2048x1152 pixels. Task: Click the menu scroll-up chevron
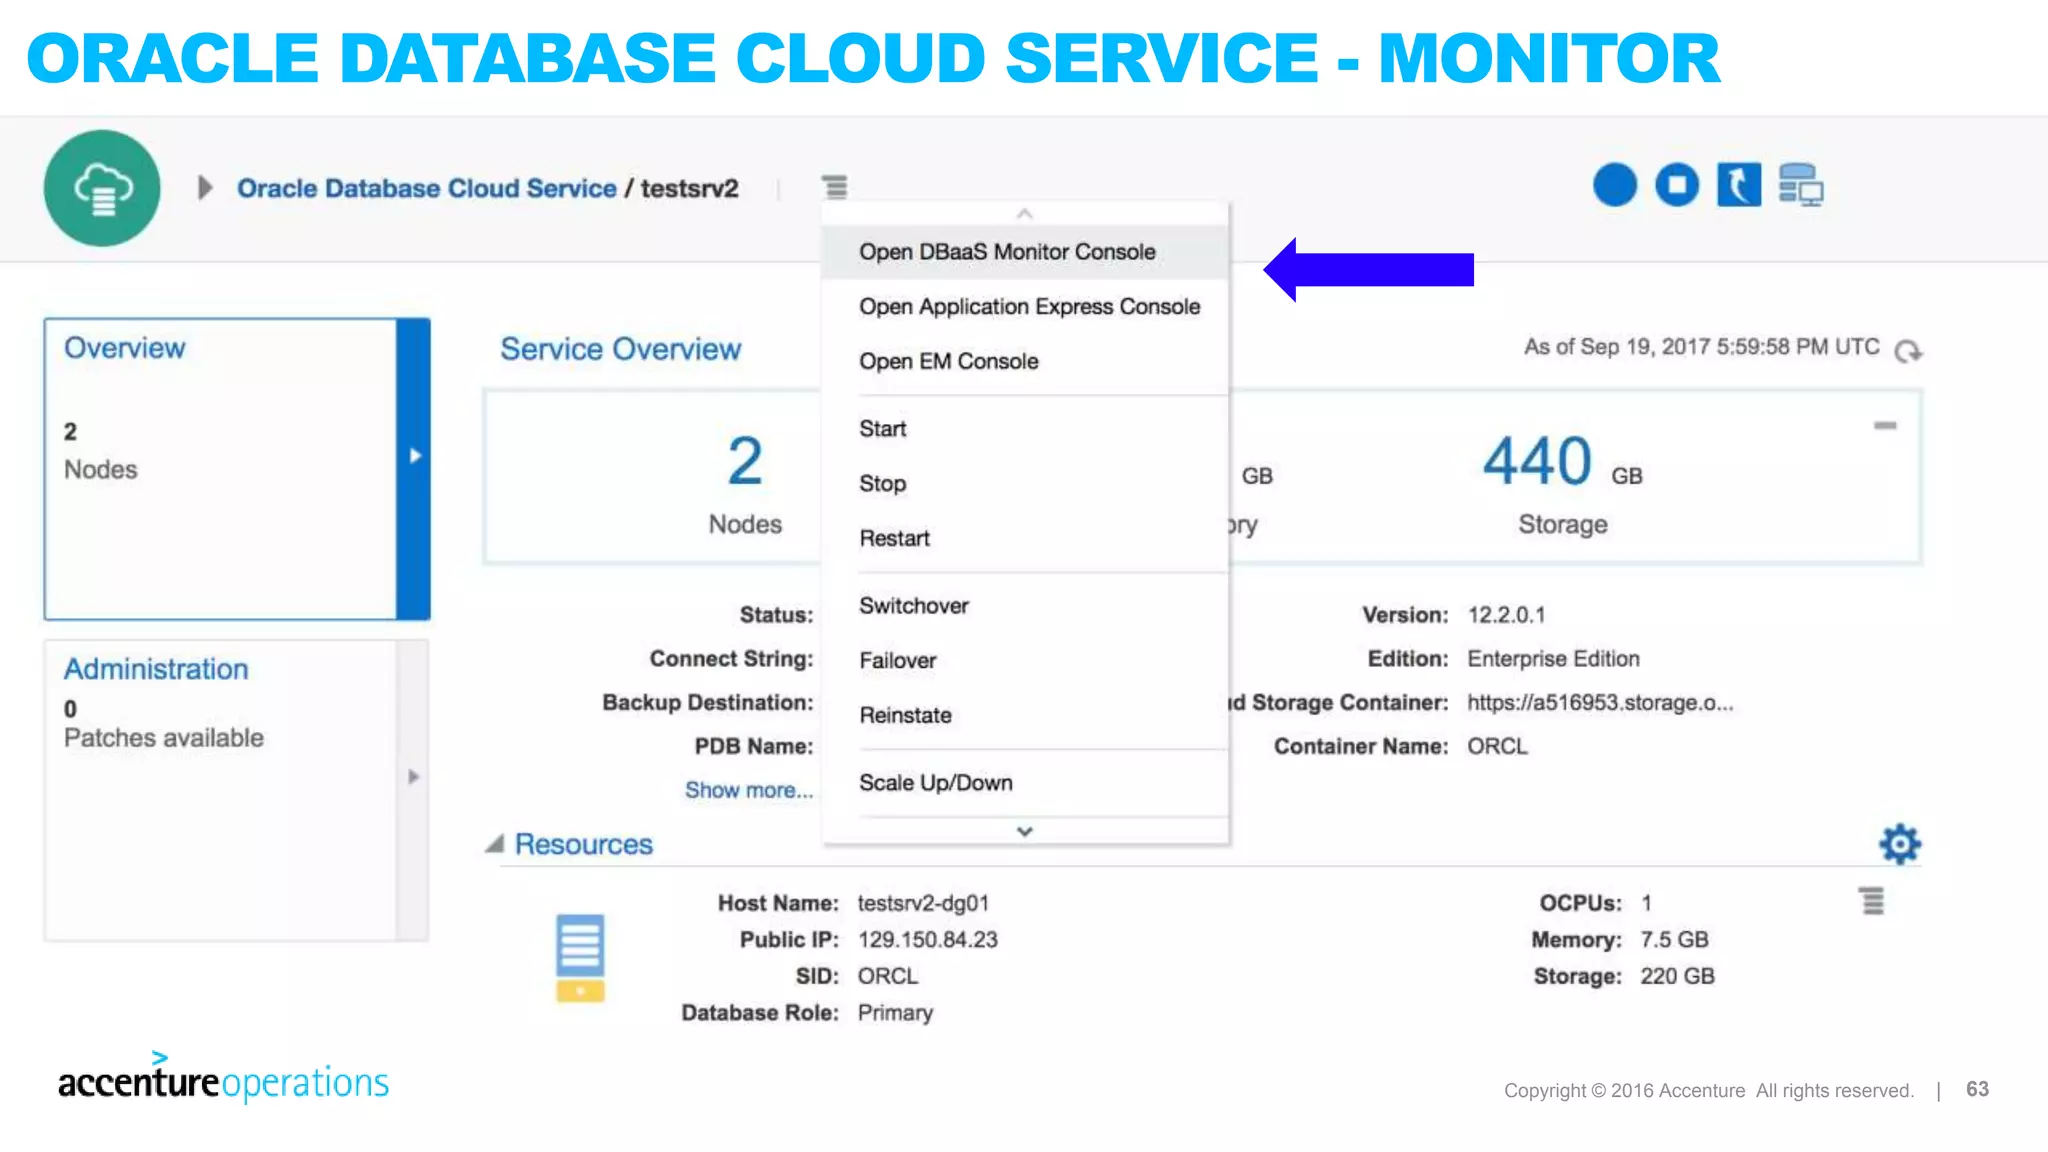click(1024, 214)
